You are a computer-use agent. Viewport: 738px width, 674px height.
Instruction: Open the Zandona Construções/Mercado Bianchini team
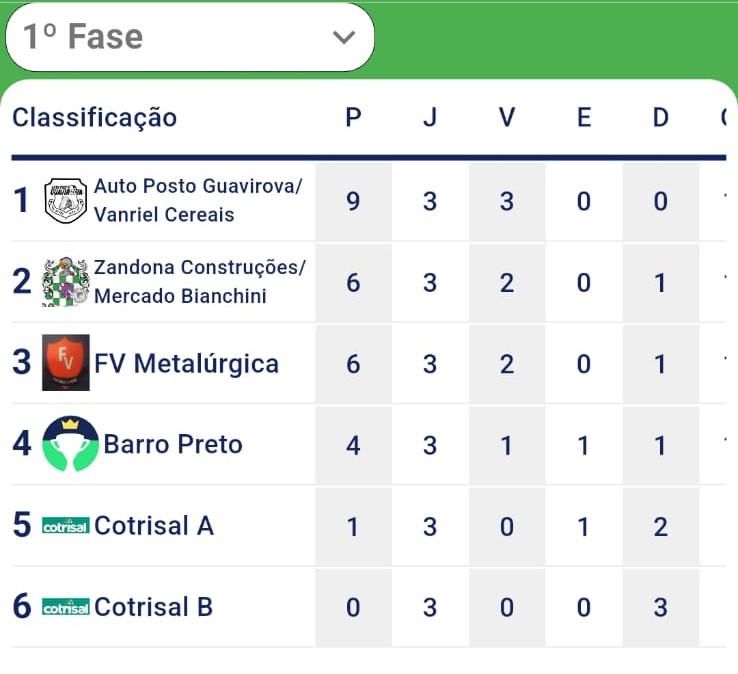coord(200,282)
